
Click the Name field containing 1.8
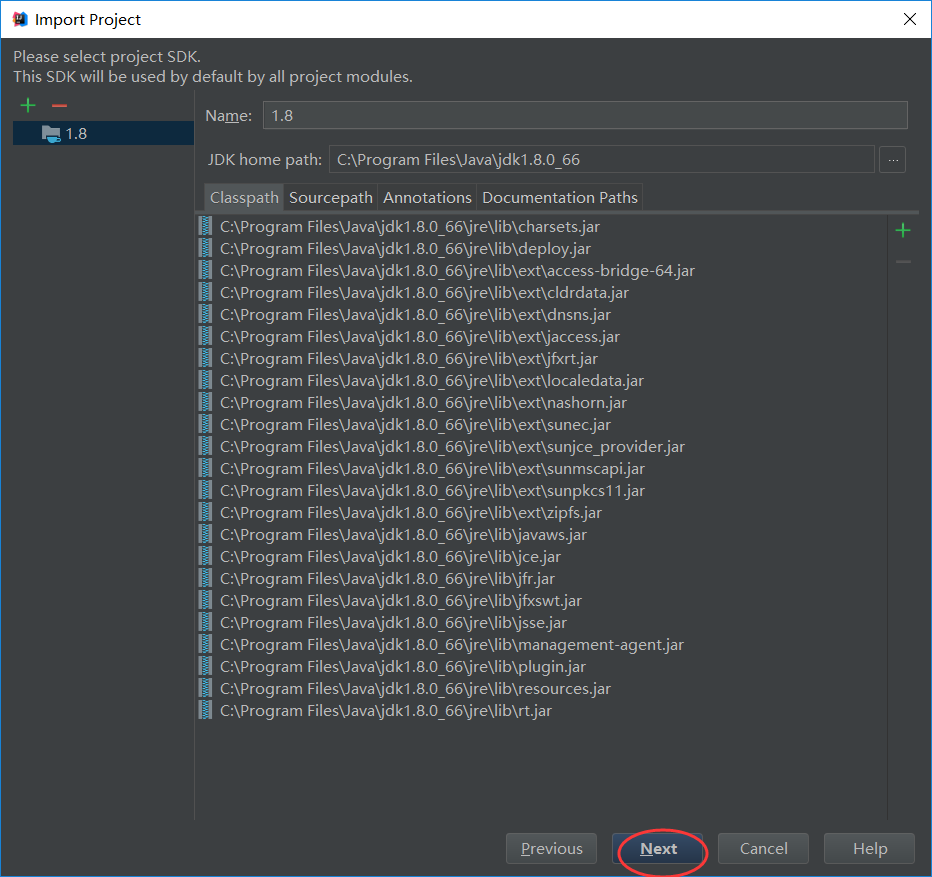tap(585, 115)
